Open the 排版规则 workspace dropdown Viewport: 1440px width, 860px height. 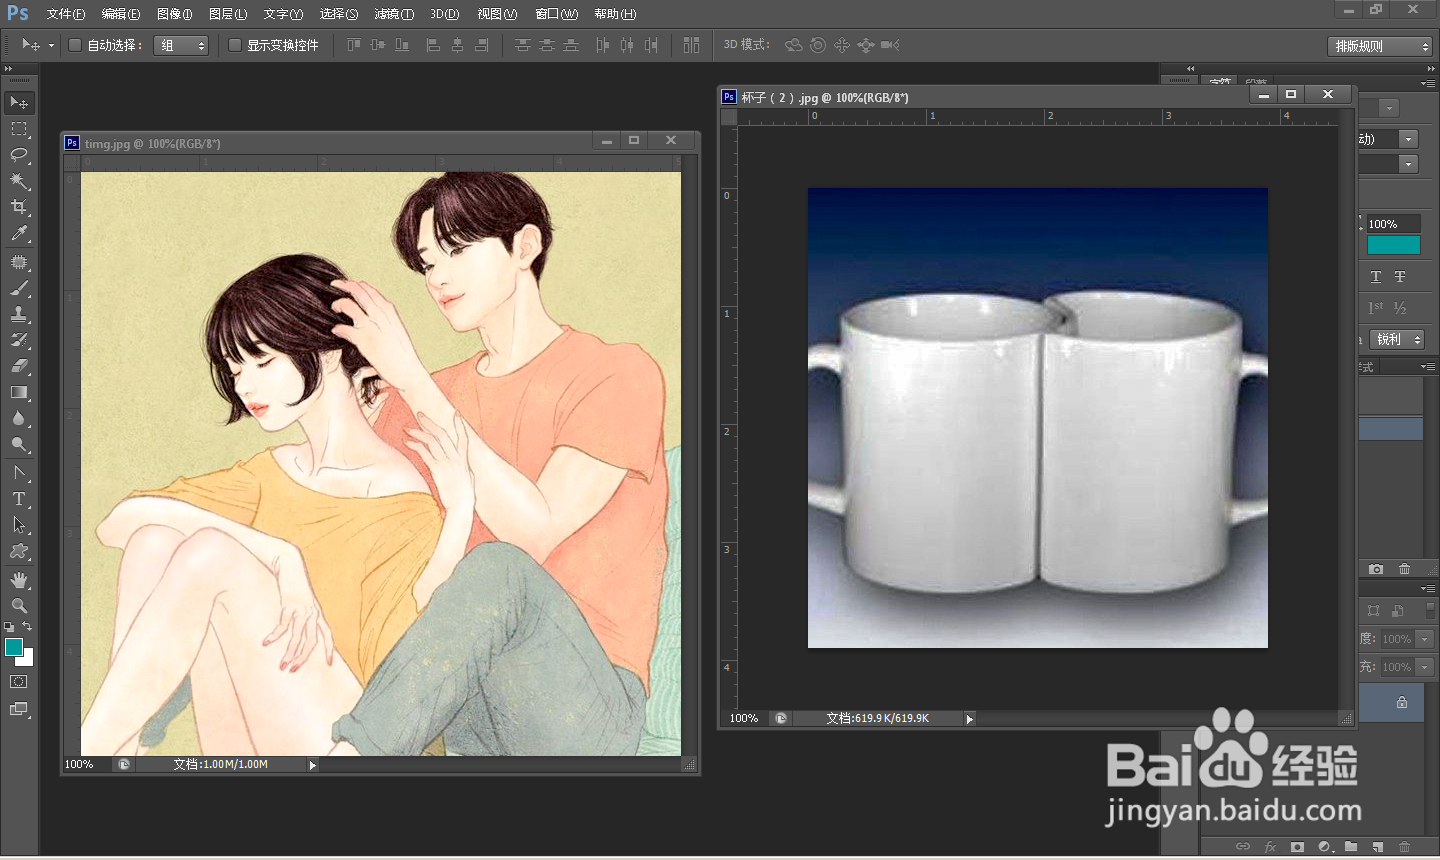pyautogui.click(x=1380, y=46)
